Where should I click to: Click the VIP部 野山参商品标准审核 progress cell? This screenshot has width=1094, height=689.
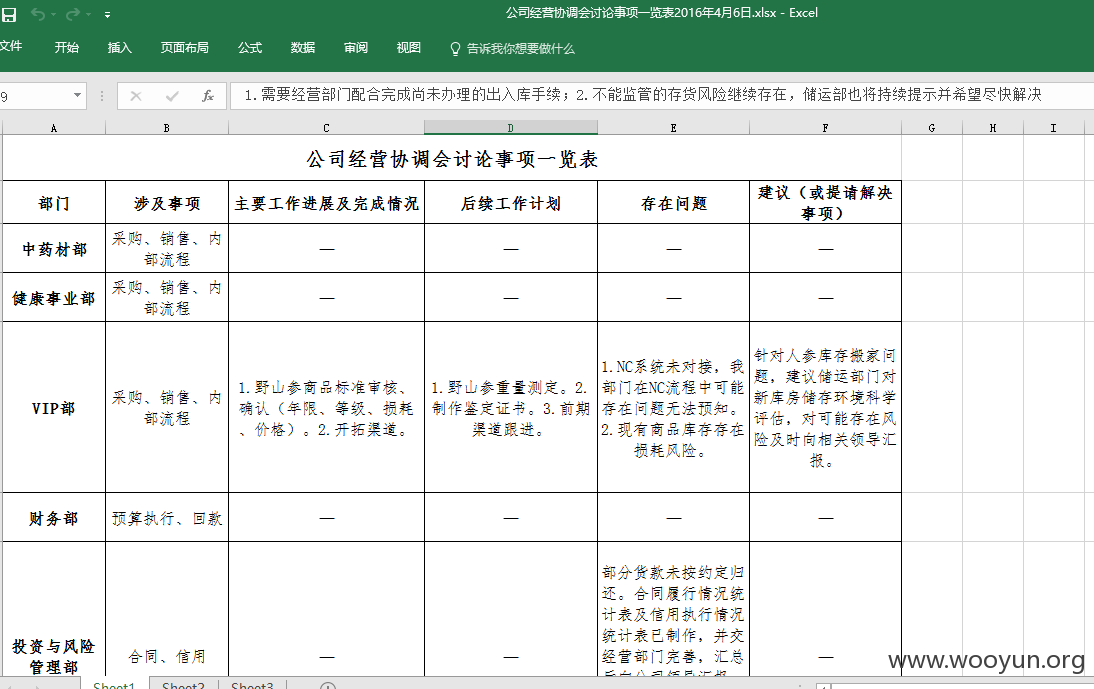click(326, 408)
